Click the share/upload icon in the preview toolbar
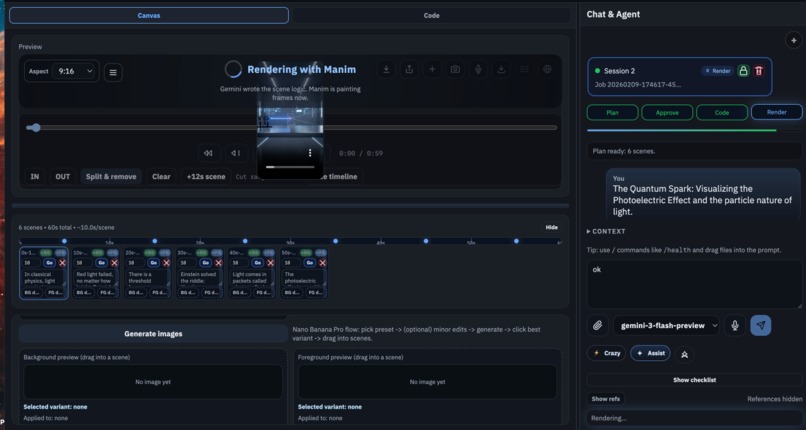Image resolution: width=806 pixels, height=430 pixels. (x=409, y=69)
